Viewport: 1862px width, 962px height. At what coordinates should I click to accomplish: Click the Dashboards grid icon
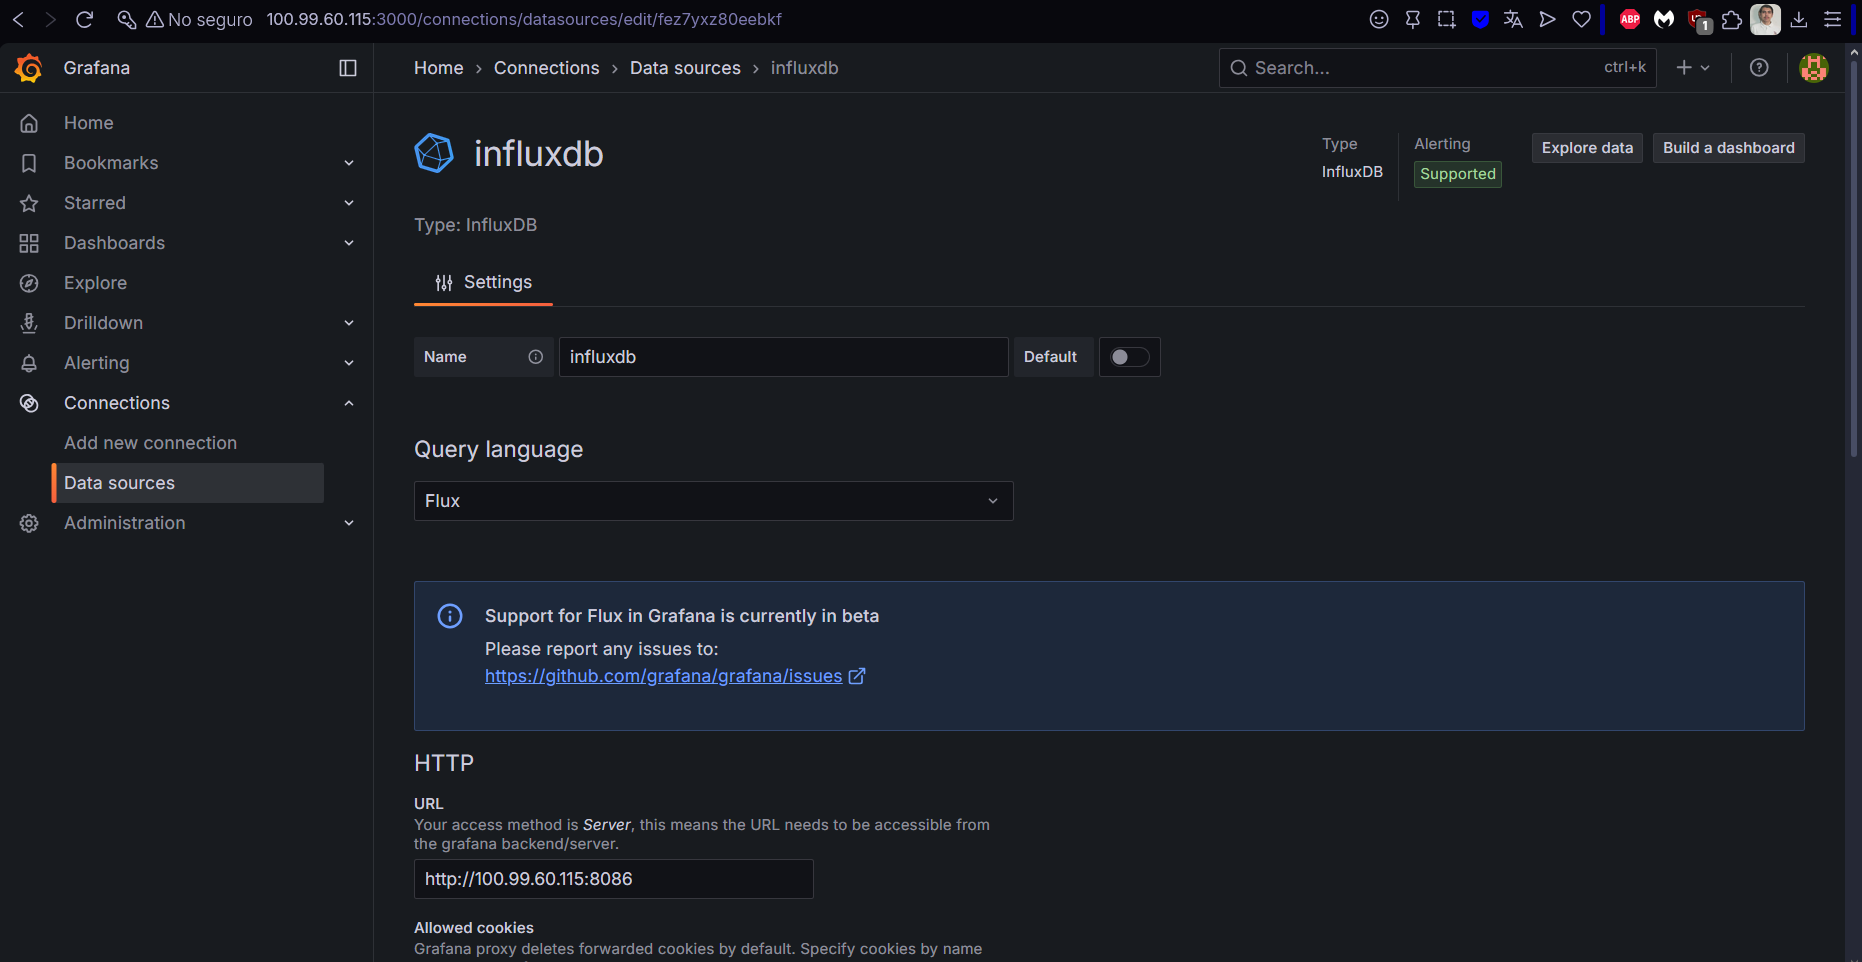coord(29,243)
